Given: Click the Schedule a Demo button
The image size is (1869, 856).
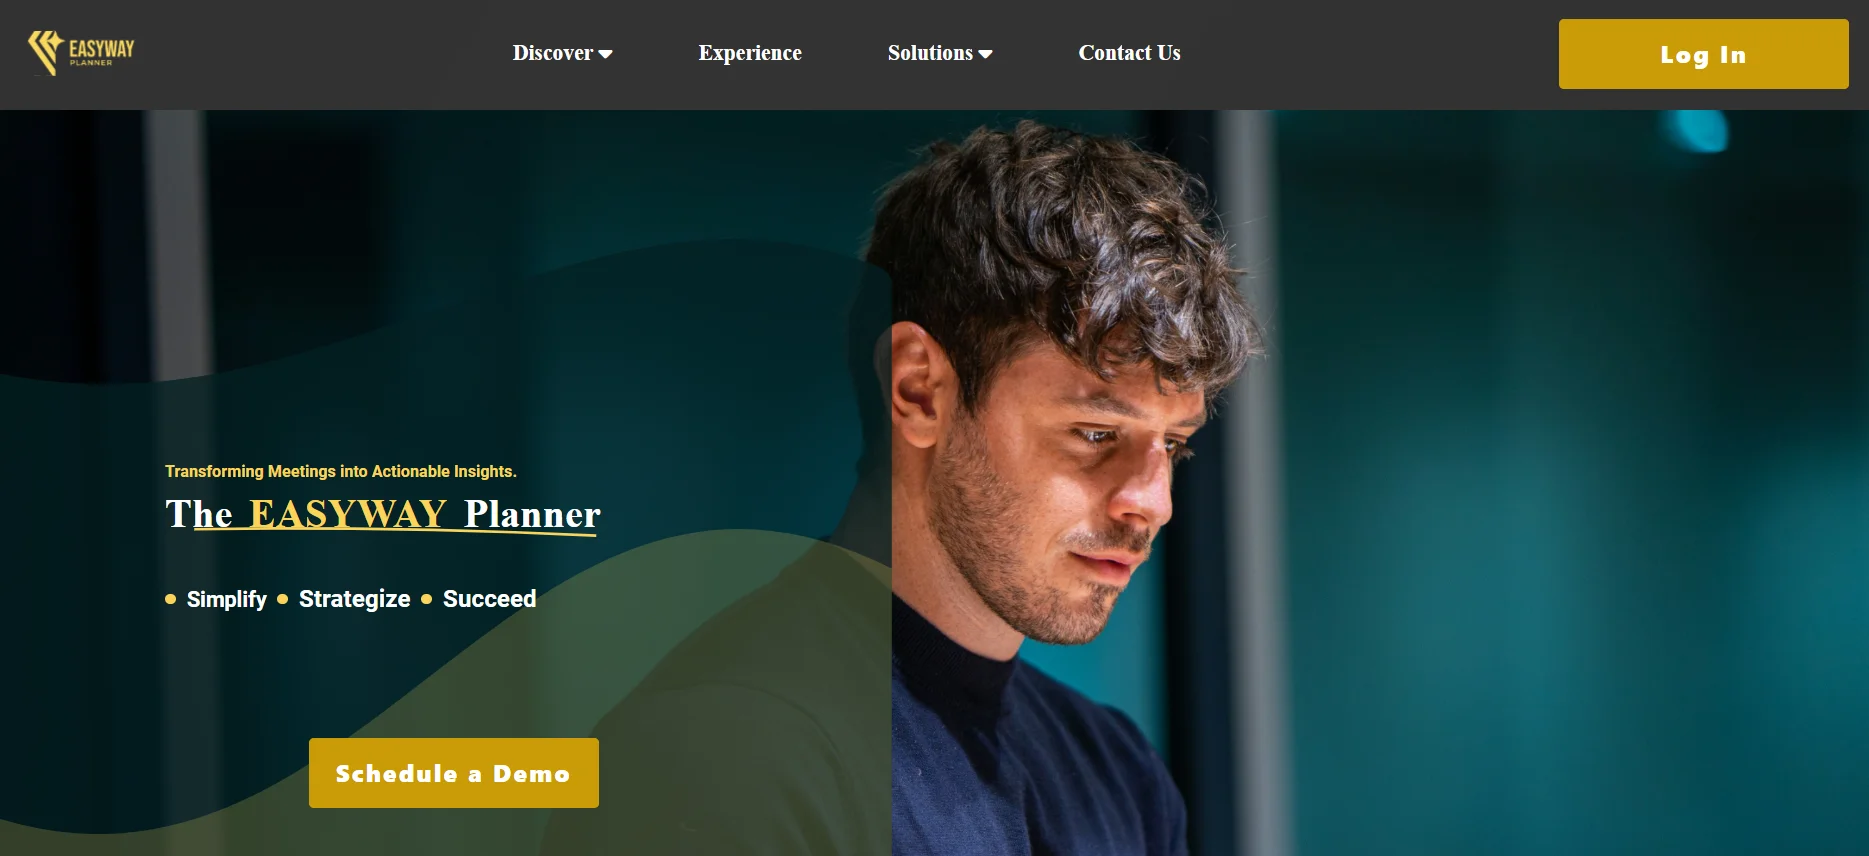Looking at the screenshot, I should [454, 773].
